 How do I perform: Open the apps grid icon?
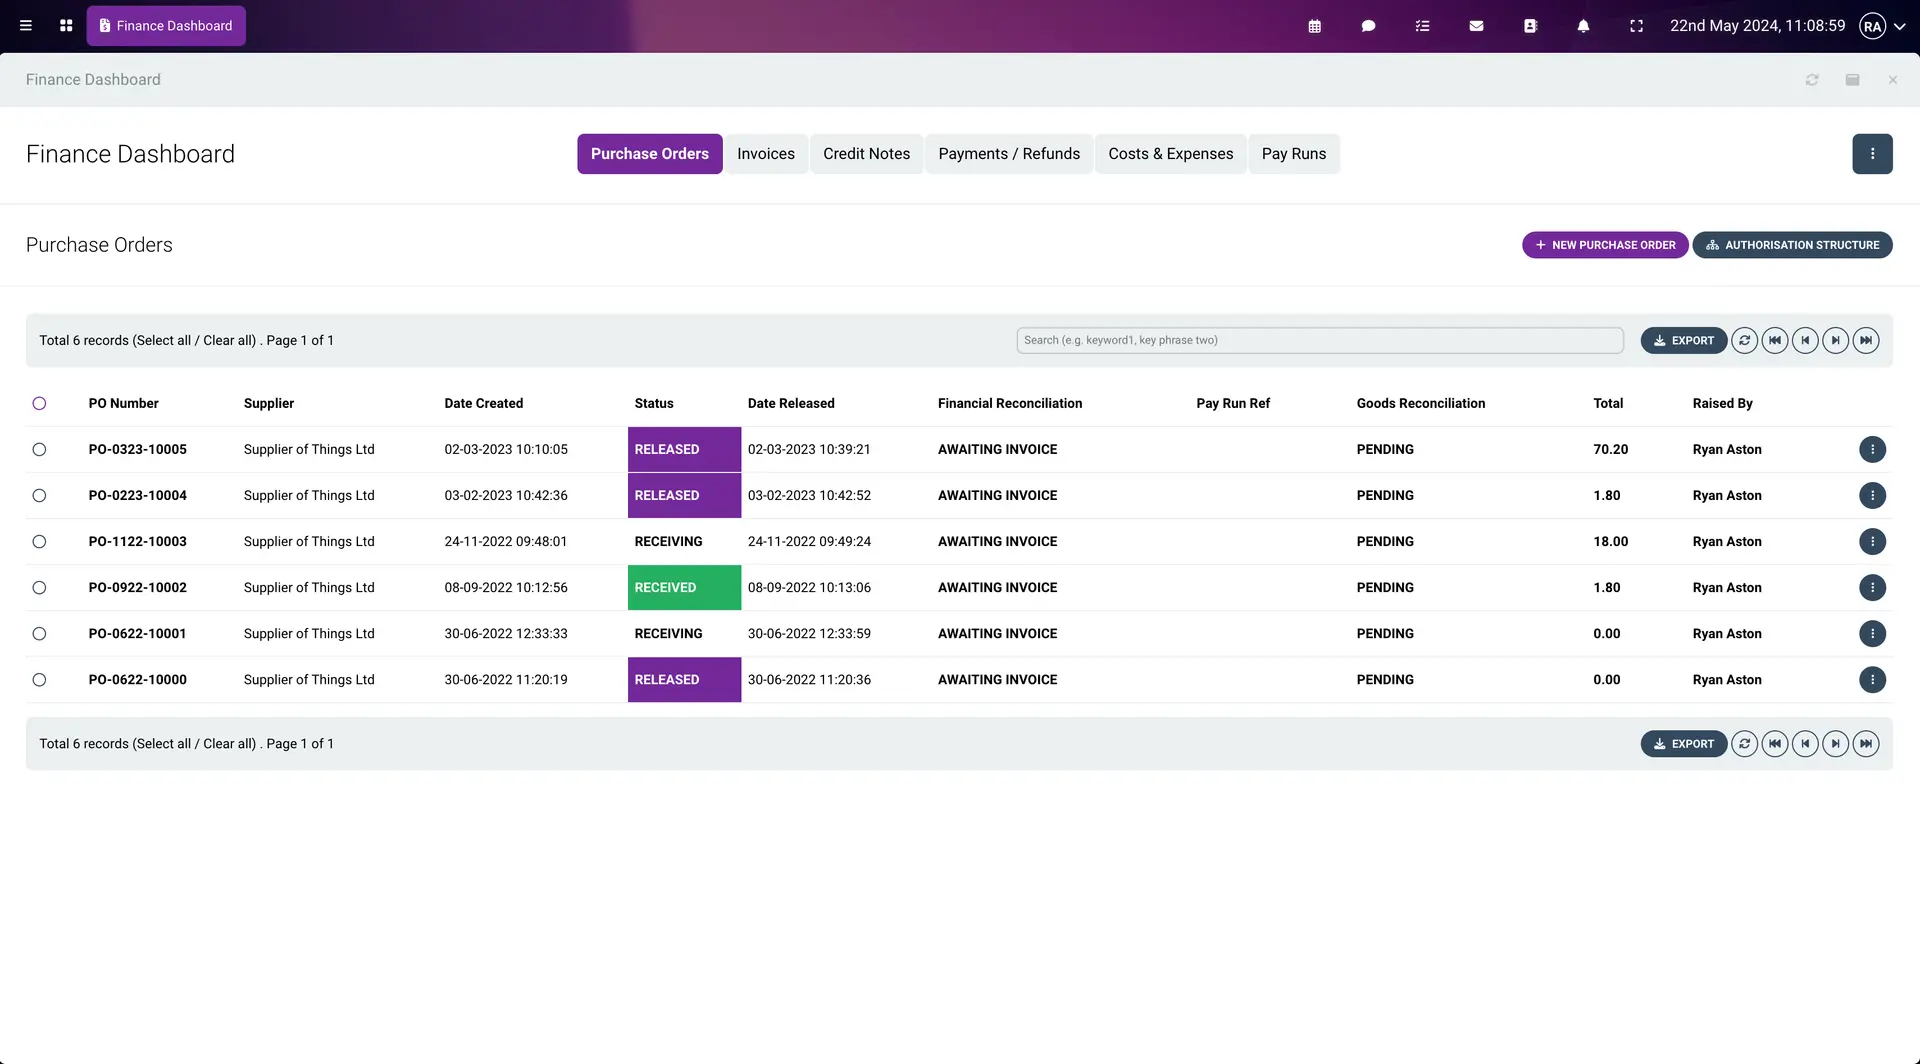66,26
